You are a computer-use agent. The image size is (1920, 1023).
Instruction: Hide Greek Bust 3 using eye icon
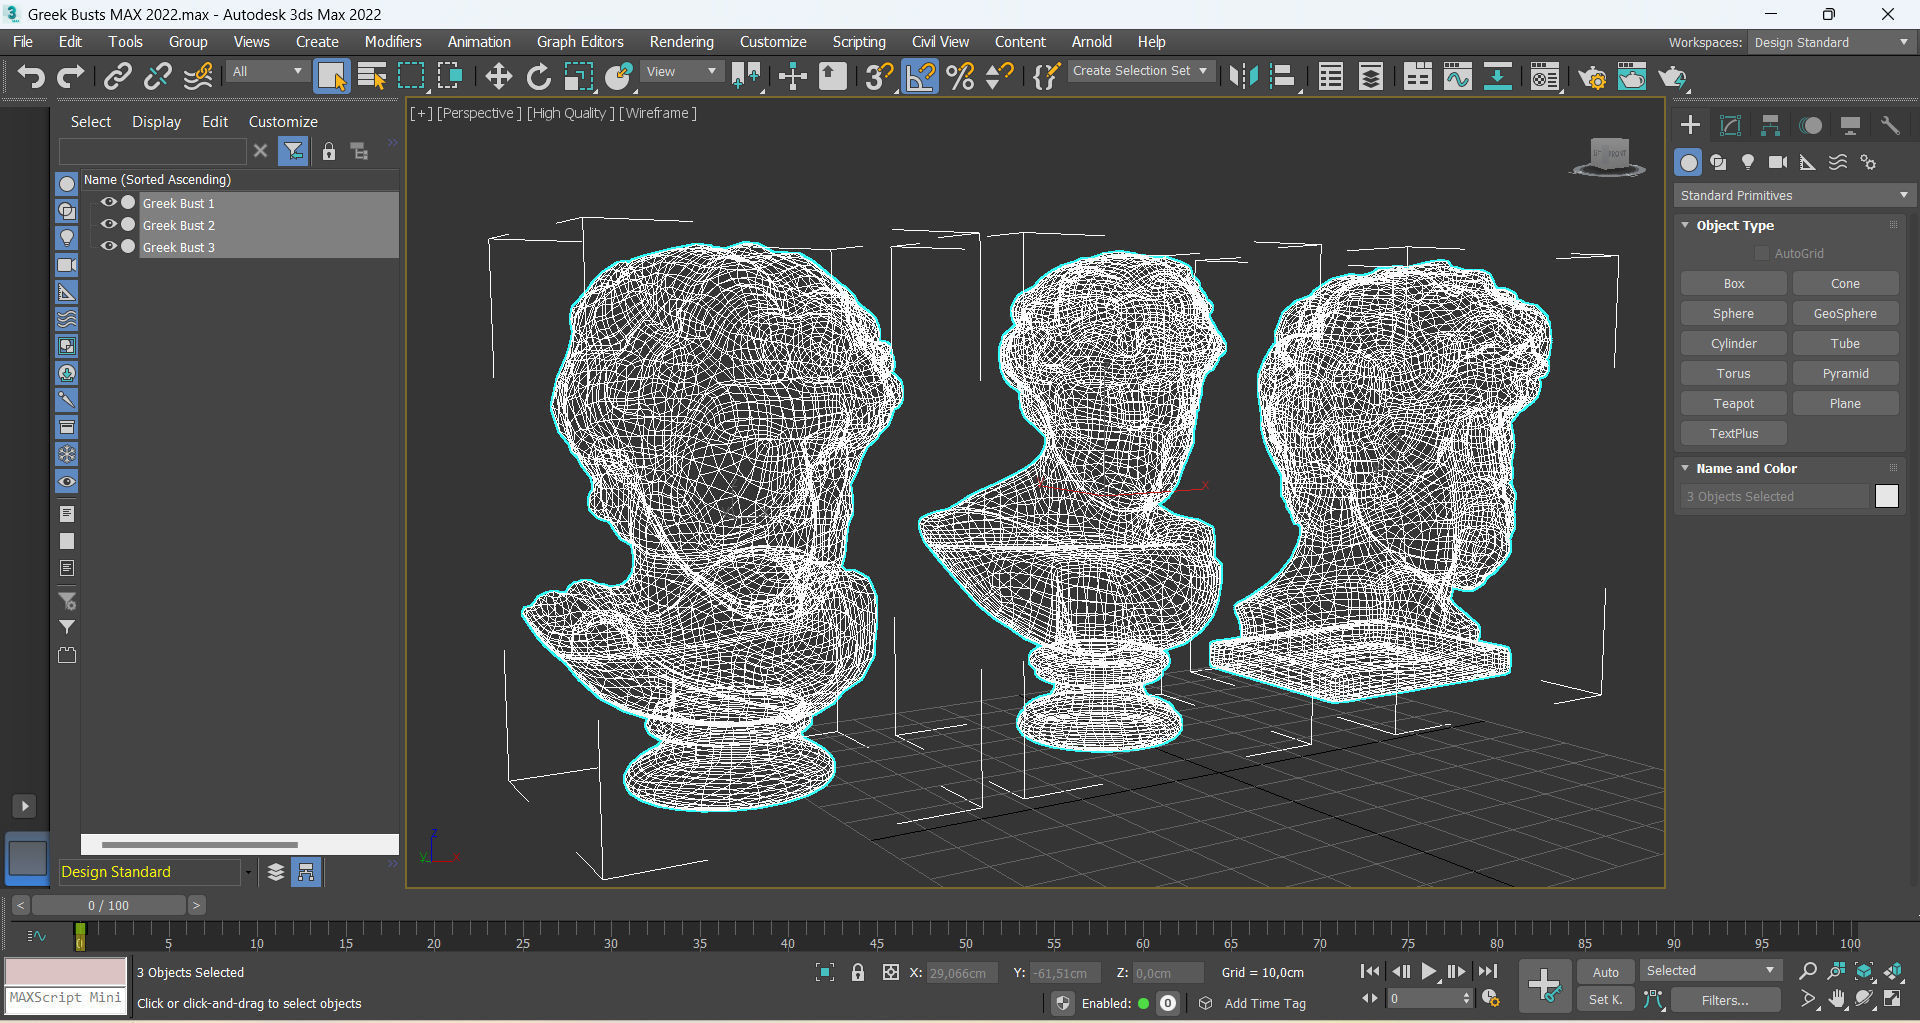(108, 246)
